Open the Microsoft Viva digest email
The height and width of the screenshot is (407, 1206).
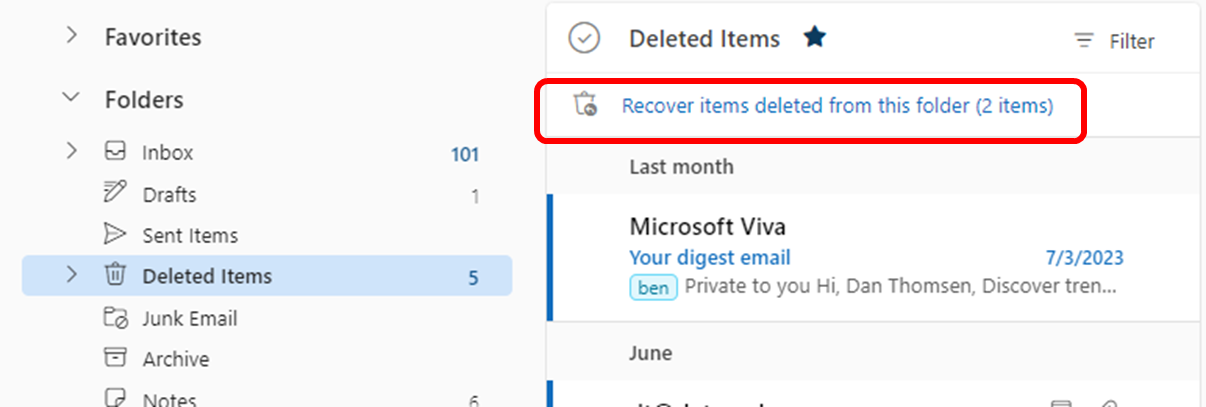(875, 257)
